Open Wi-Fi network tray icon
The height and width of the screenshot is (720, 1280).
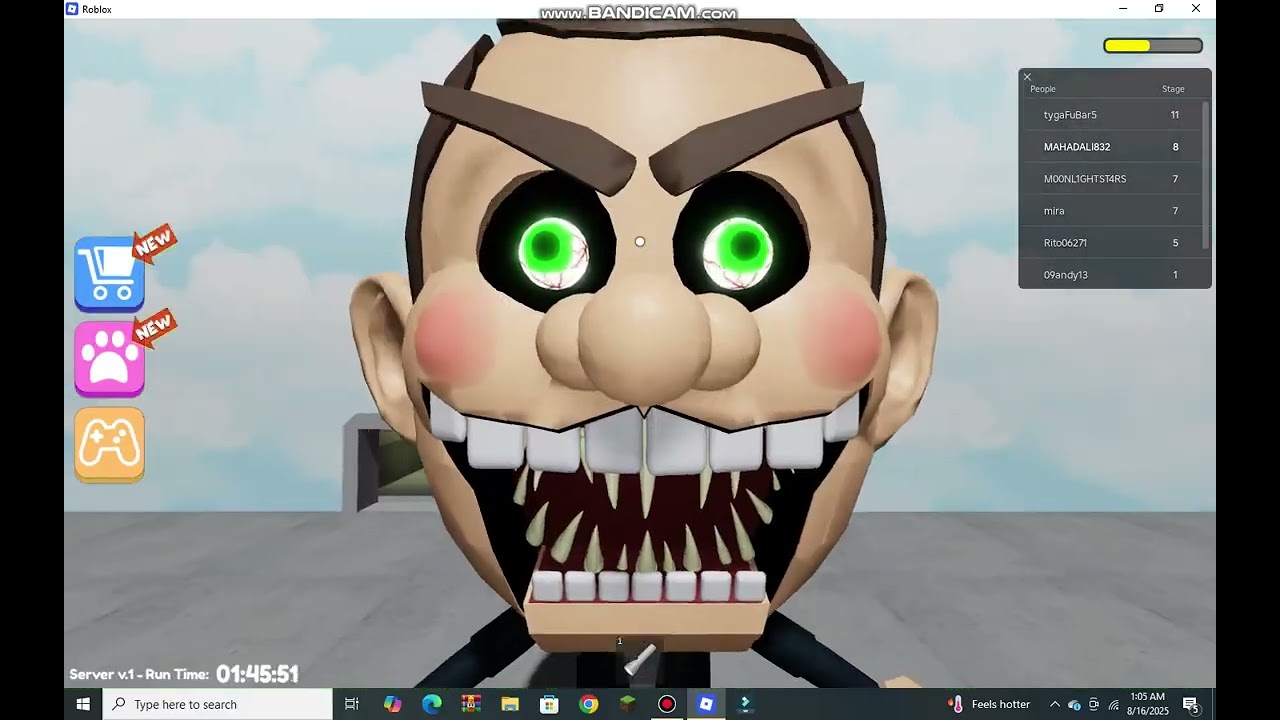[x=1113, y=705]
